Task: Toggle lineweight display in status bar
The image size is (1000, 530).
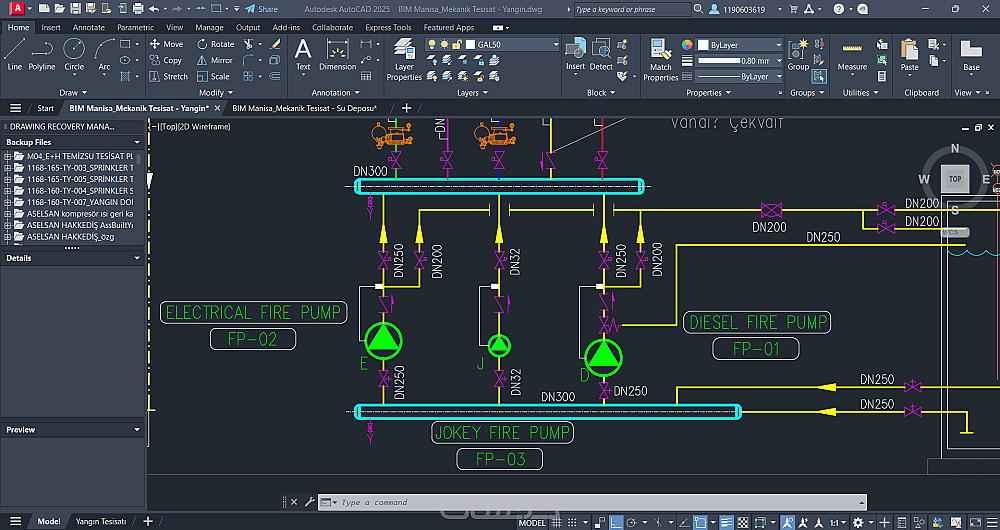Action: [726, 522]
